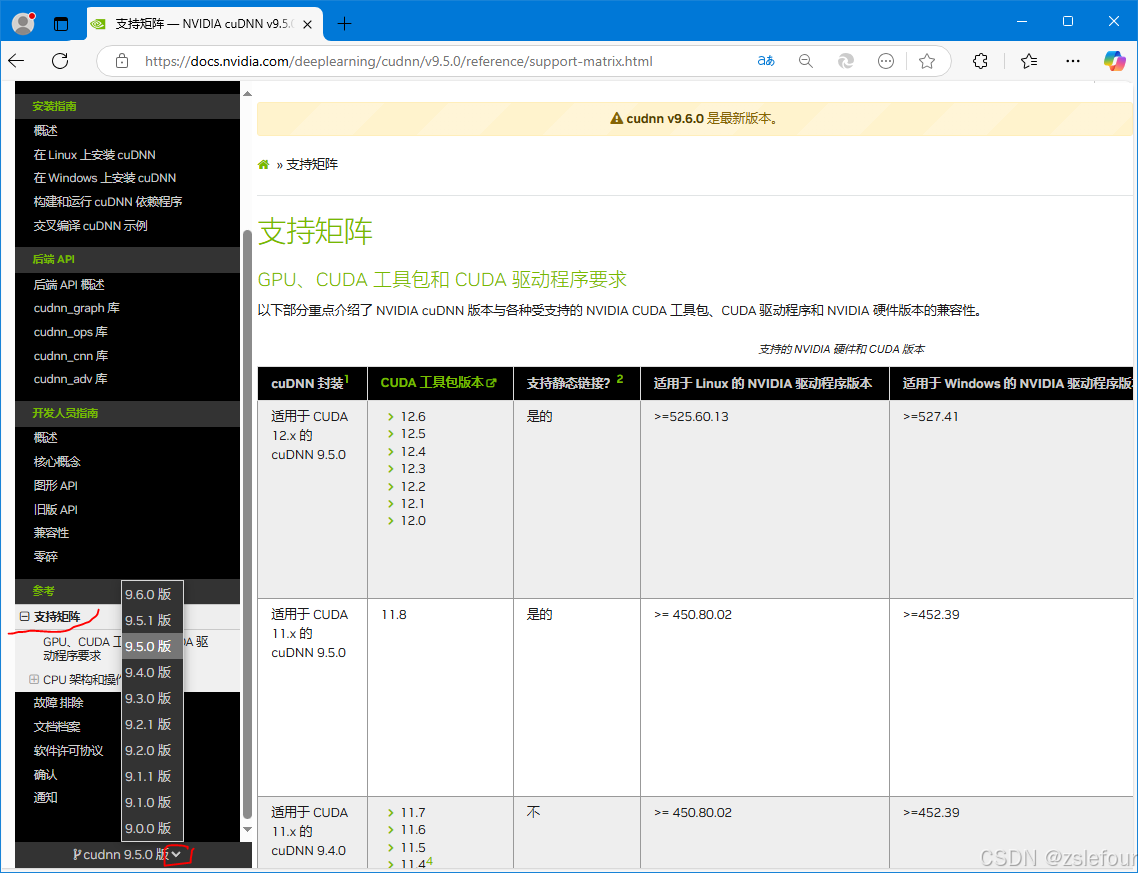This screenshot has width=1142, height=878.
Task: Close the NVIDIA cuDNN browser tab
Action: point(307,24)
